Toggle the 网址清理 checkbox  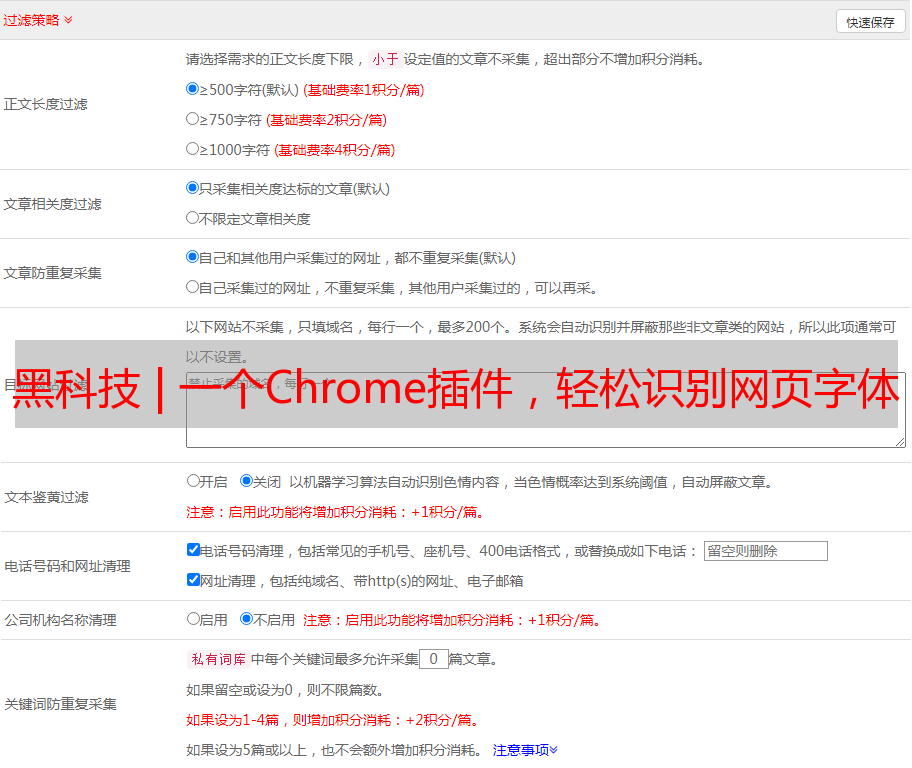193,580
